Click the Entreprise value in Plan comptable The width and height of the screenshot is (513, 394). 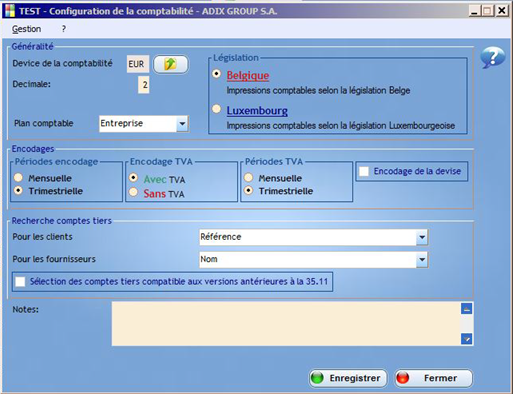(122, 124)
